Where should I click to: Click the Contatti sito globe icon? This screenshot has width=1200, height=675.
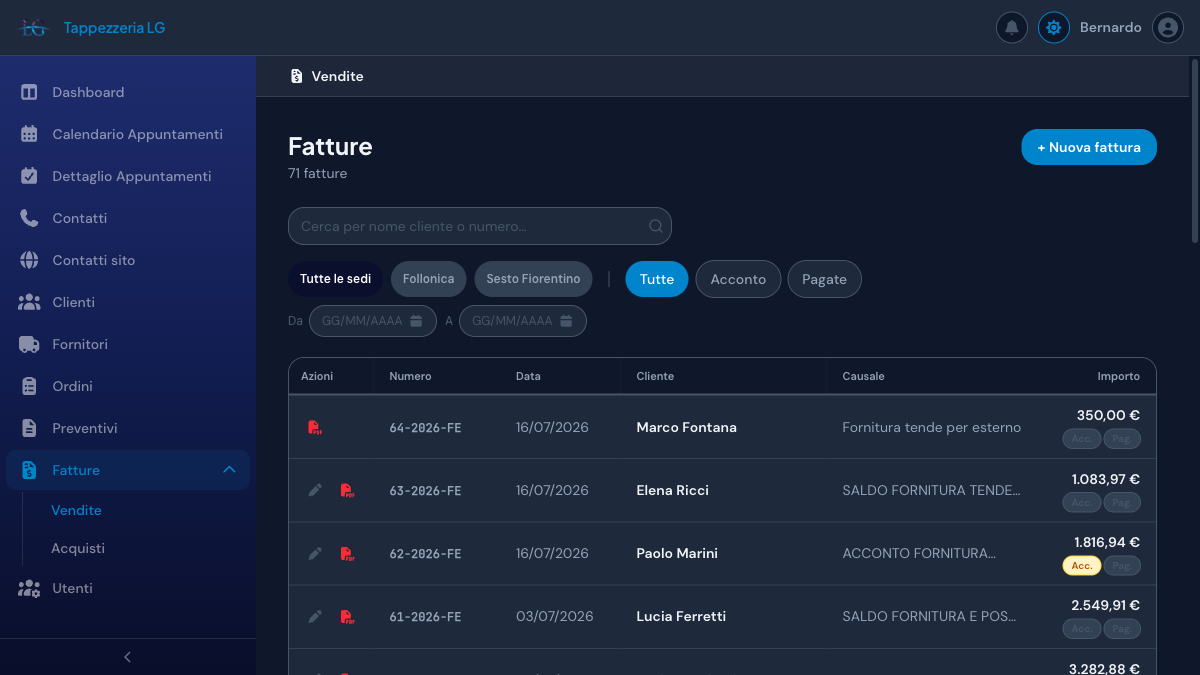(x=29, y=260)
